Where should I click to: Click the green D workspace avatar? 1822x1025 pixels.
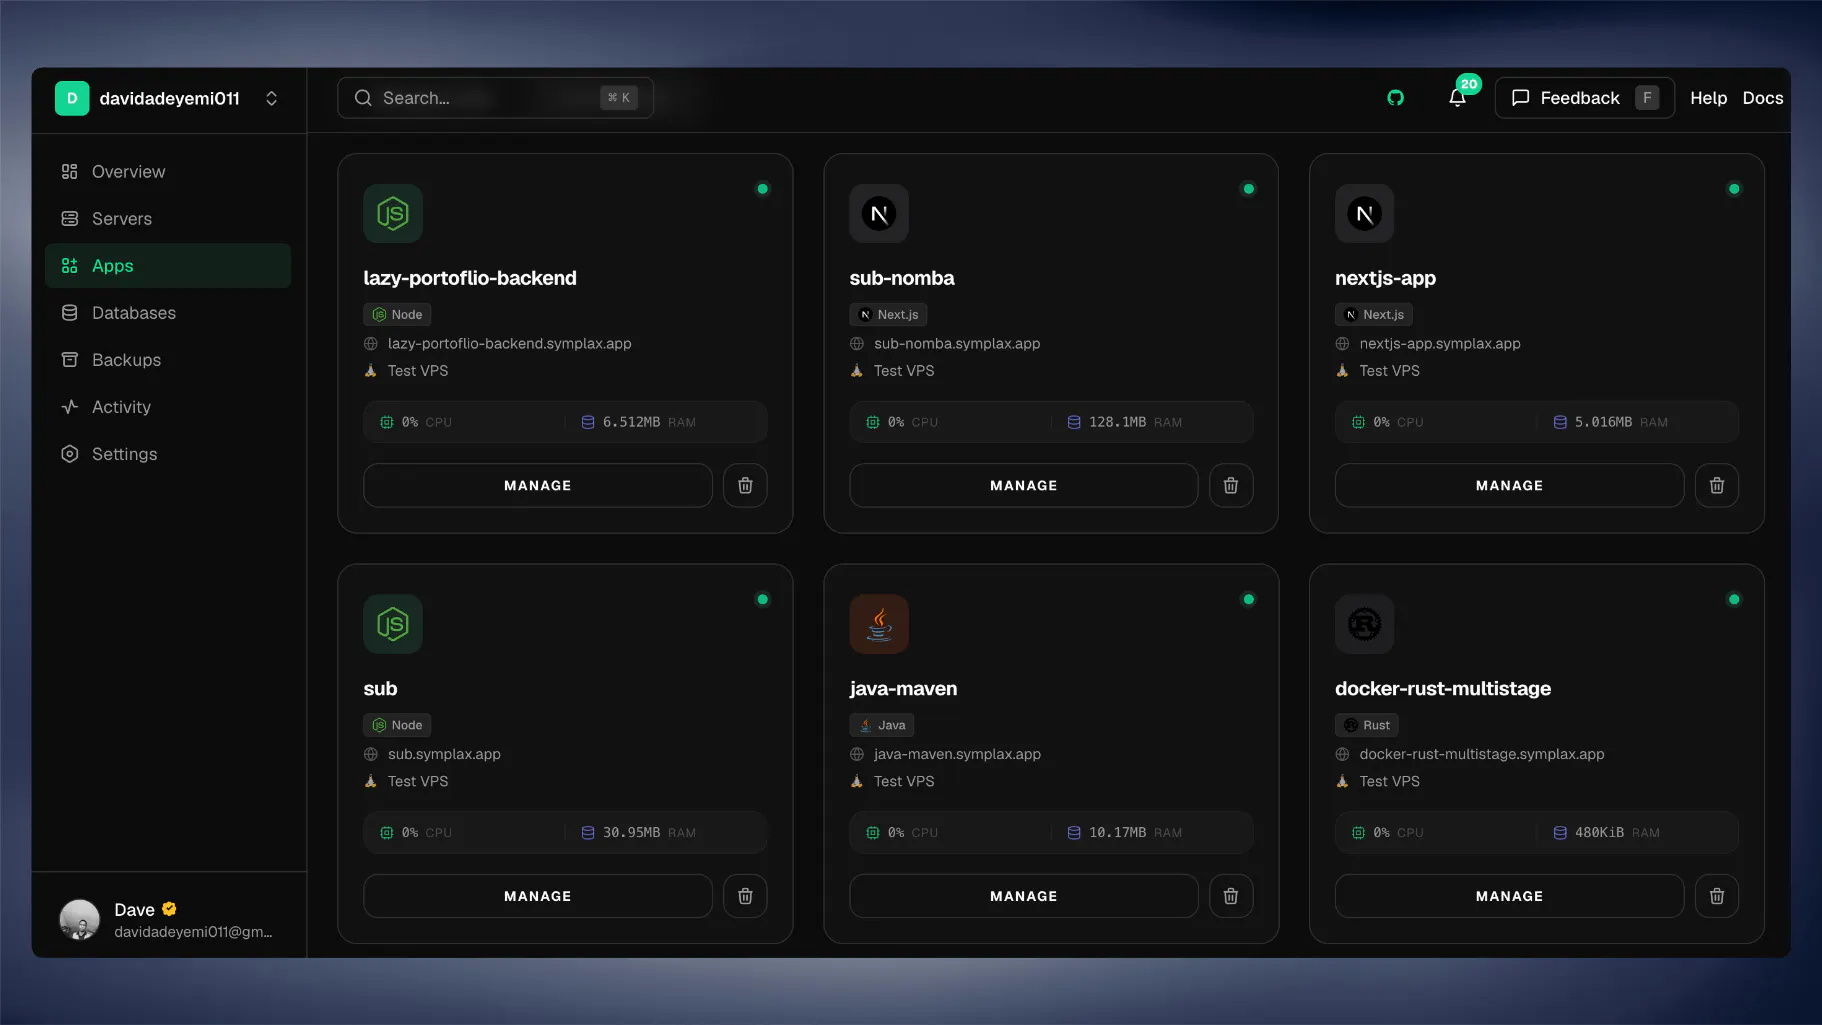tap(72, 98)
